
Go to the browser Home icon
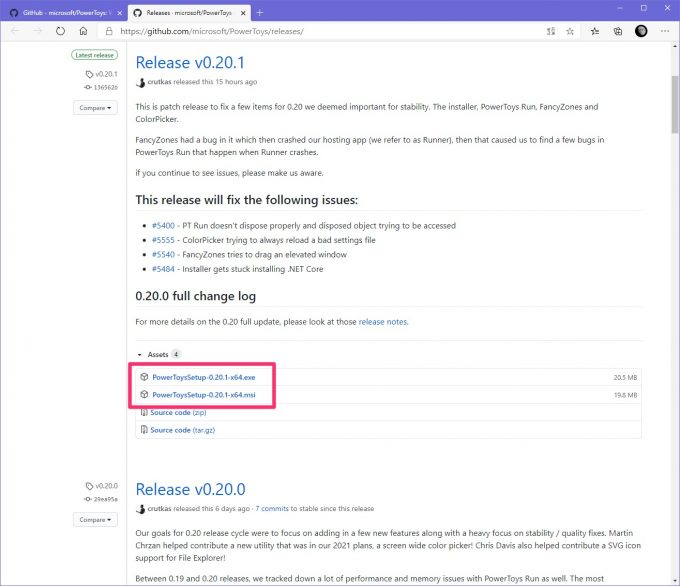click(x=83, y=31)
